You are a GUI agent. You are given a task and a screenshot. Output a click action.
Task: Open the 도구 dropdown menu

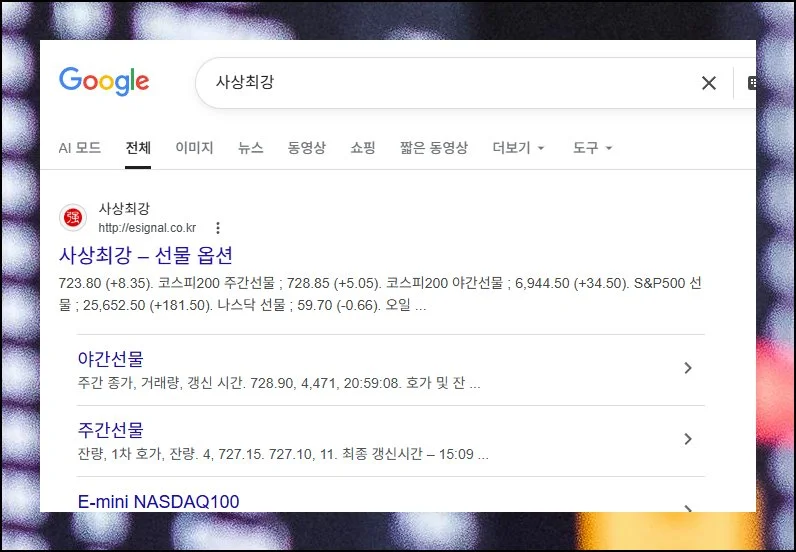pos(592,148)
